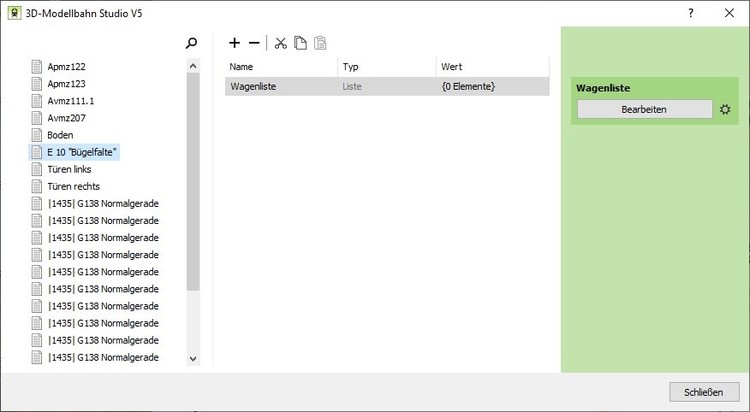Screen dimensions: 750x412
Task: Select Avmz207 in the object list
Action: click(x=66, y=118)
